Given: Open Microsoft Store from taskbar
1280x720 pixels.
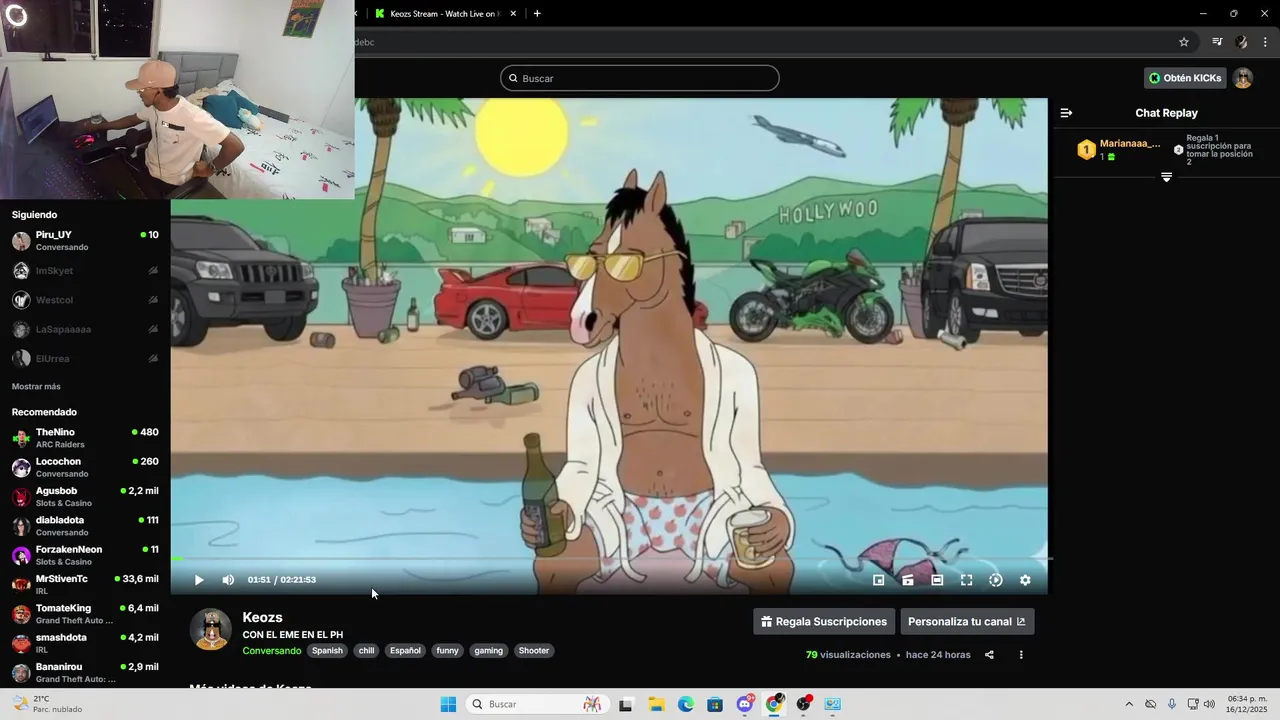Looking at the screenshot, I should [x=715, y=704].
